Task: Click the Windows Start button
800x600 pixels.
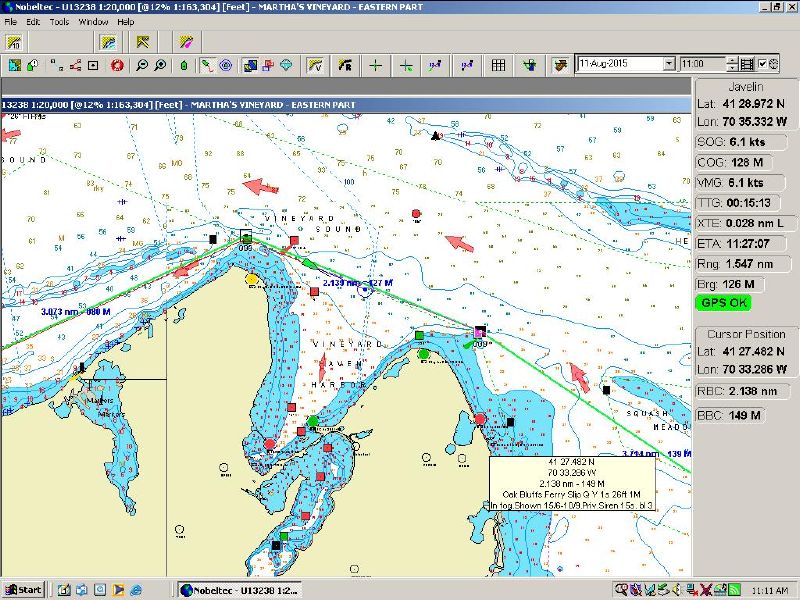Action: (x=24, y=590)
